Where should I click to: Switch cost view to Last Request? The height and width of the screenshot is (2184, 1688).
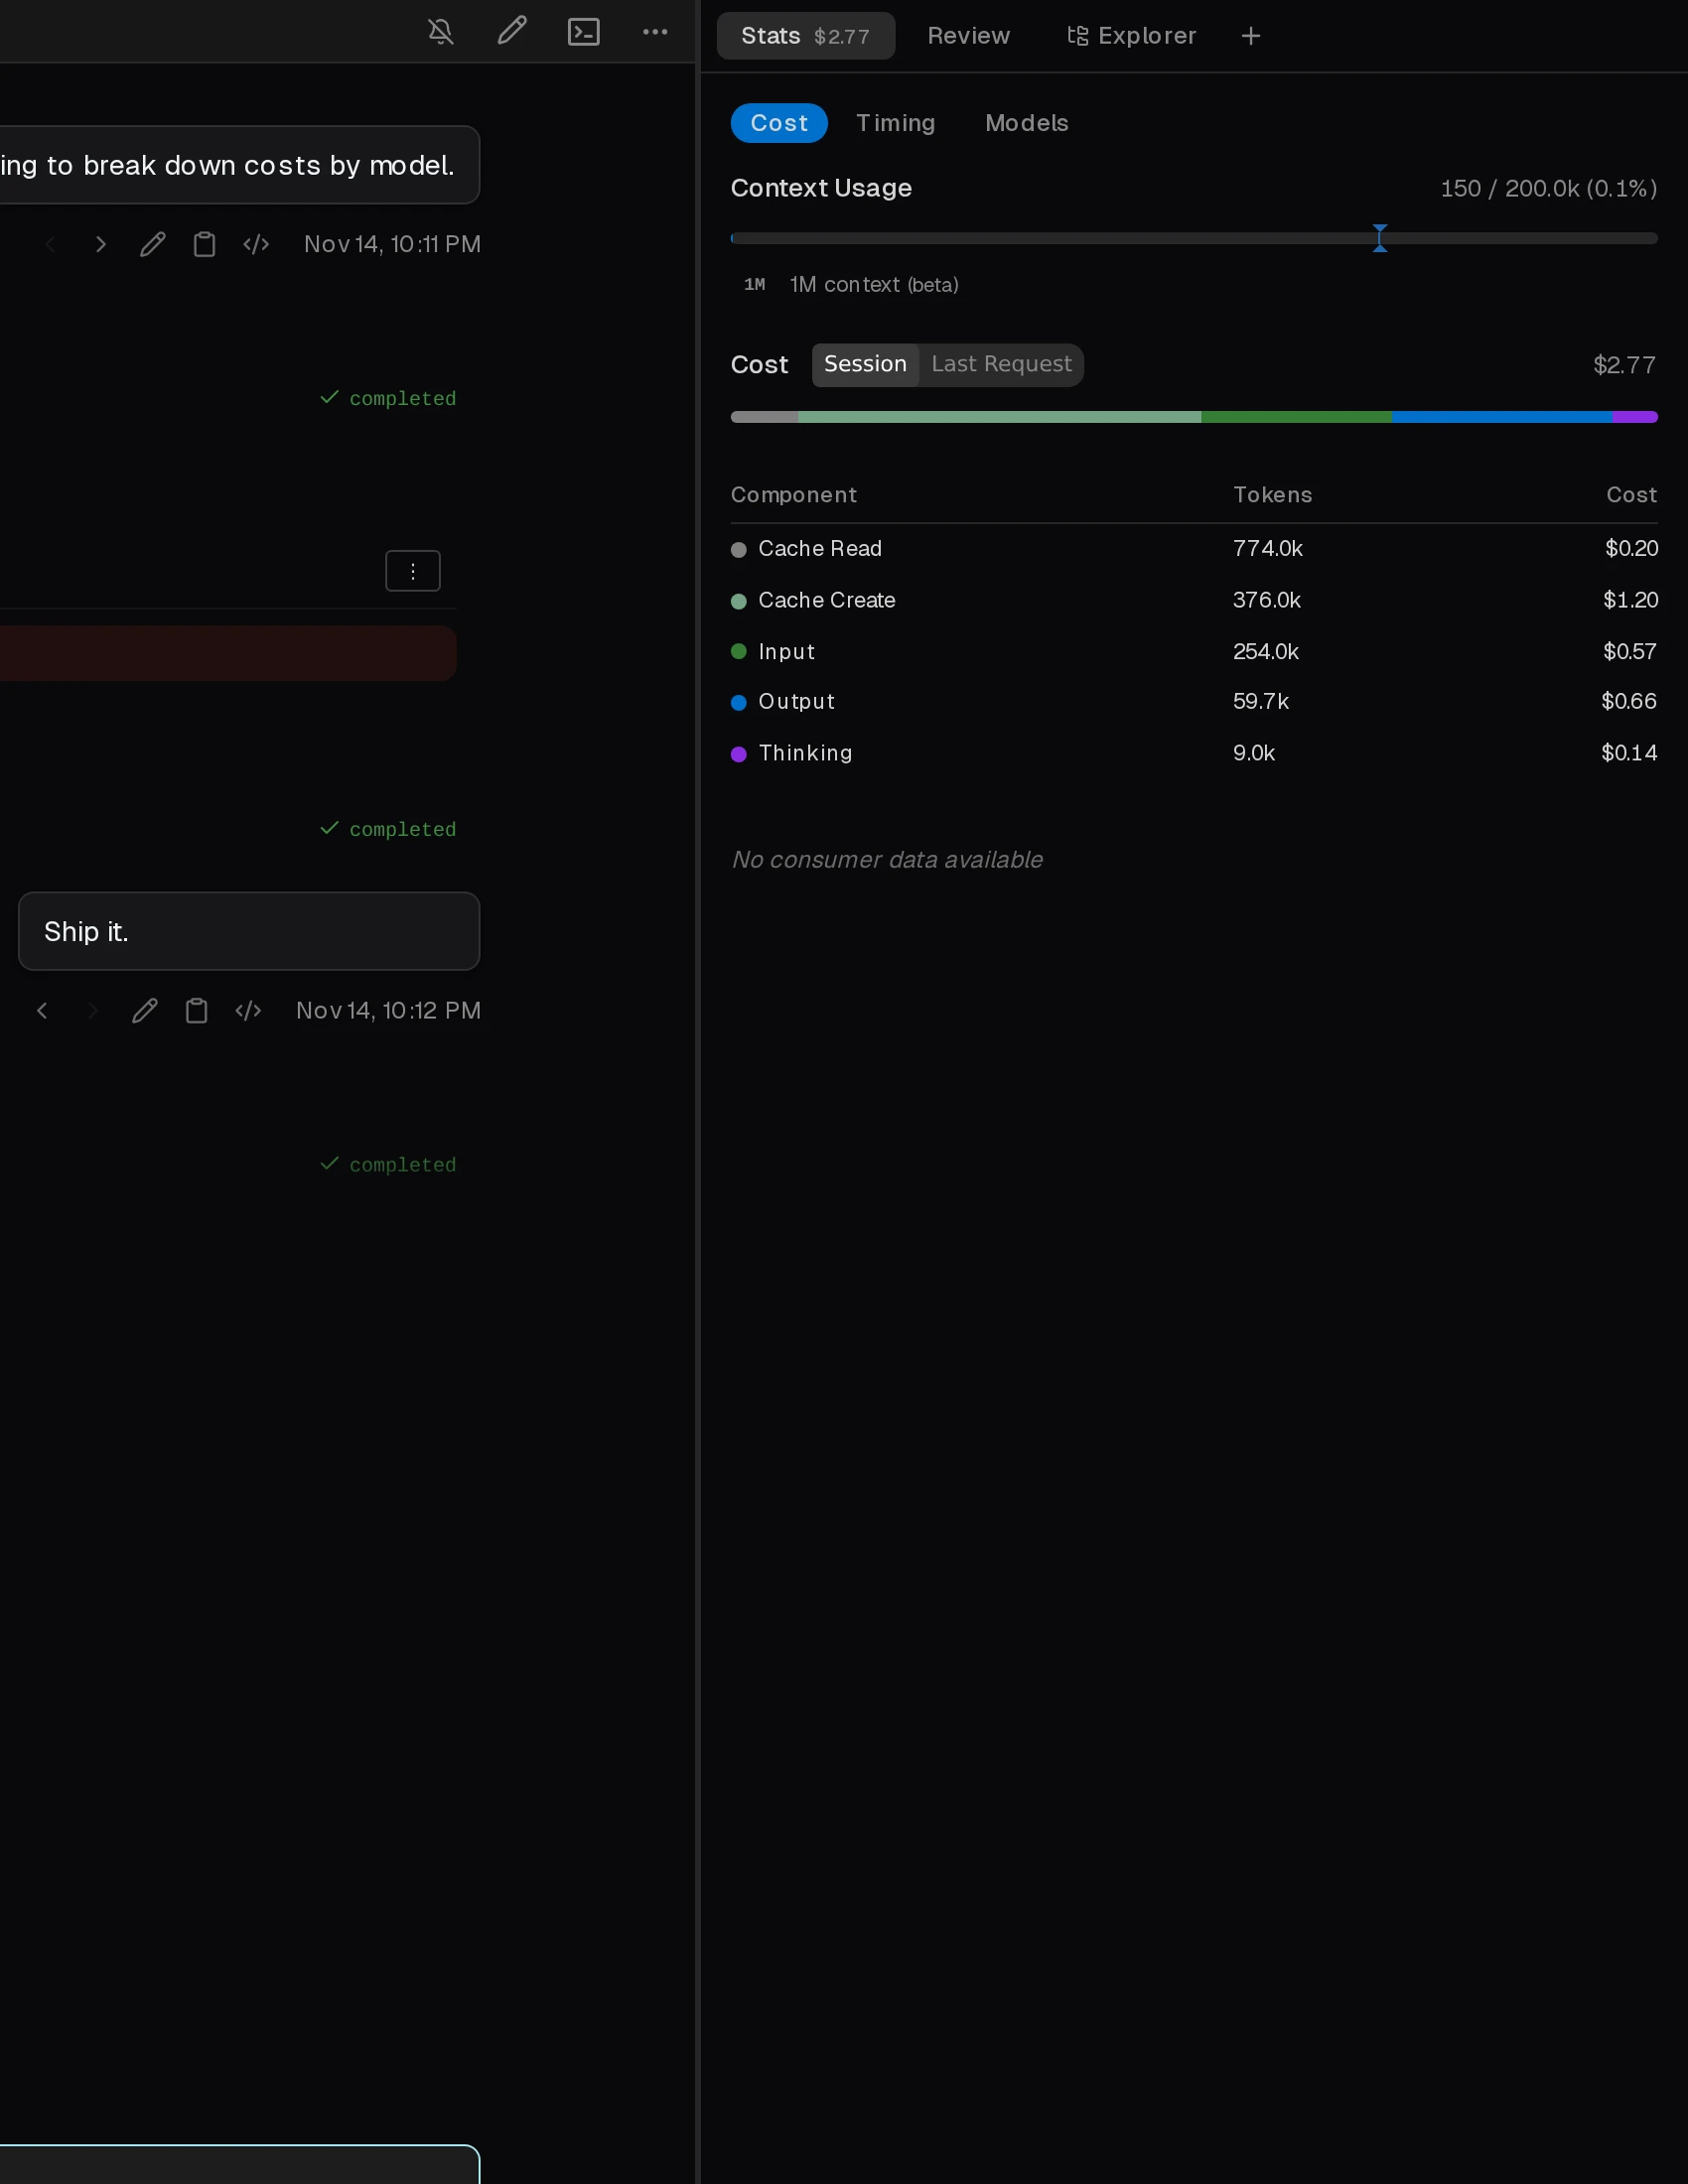[x=1000, y=364]
